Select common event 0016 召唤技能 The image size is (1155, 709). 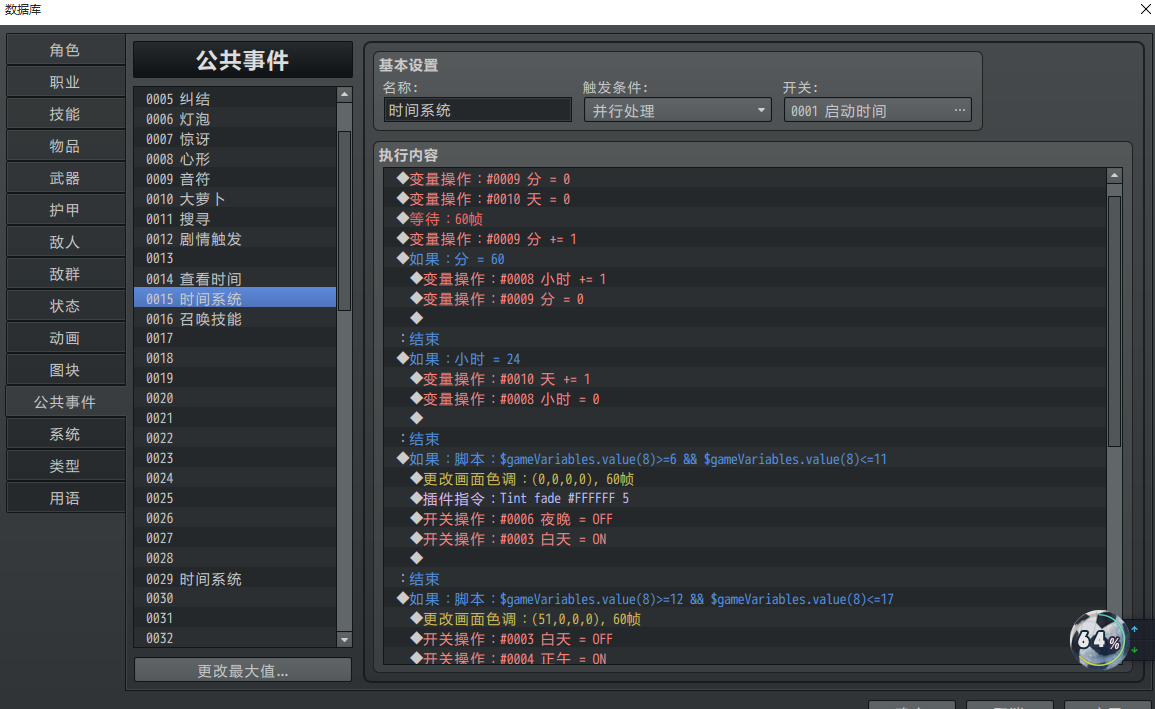pyautogui.click(x=235, y=319)
